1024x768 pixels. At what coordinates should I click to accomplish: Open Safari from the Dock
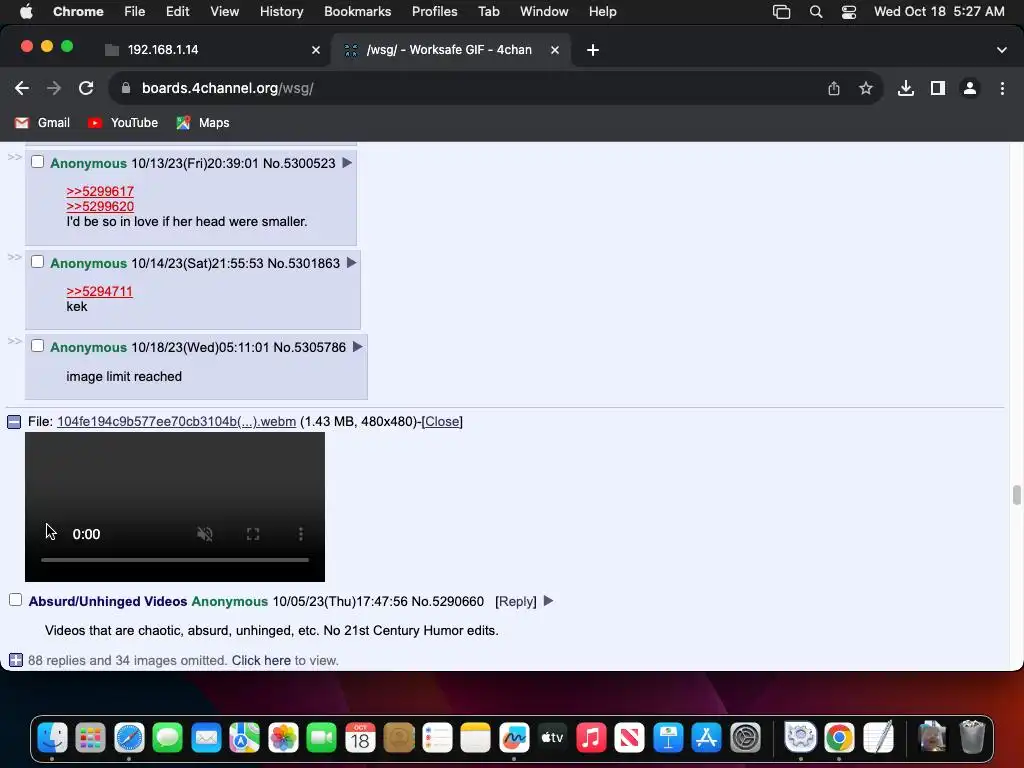click(129, 738)
